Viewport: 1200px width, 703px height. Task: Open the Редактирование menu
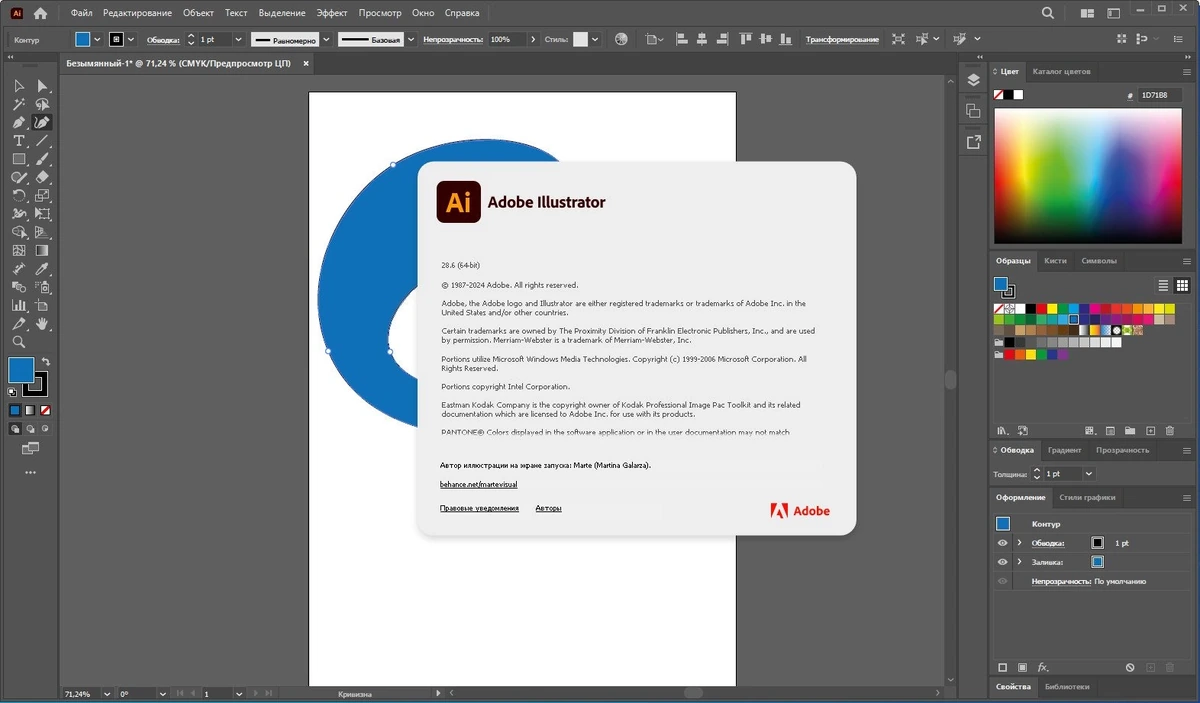(x=137, y=14)
